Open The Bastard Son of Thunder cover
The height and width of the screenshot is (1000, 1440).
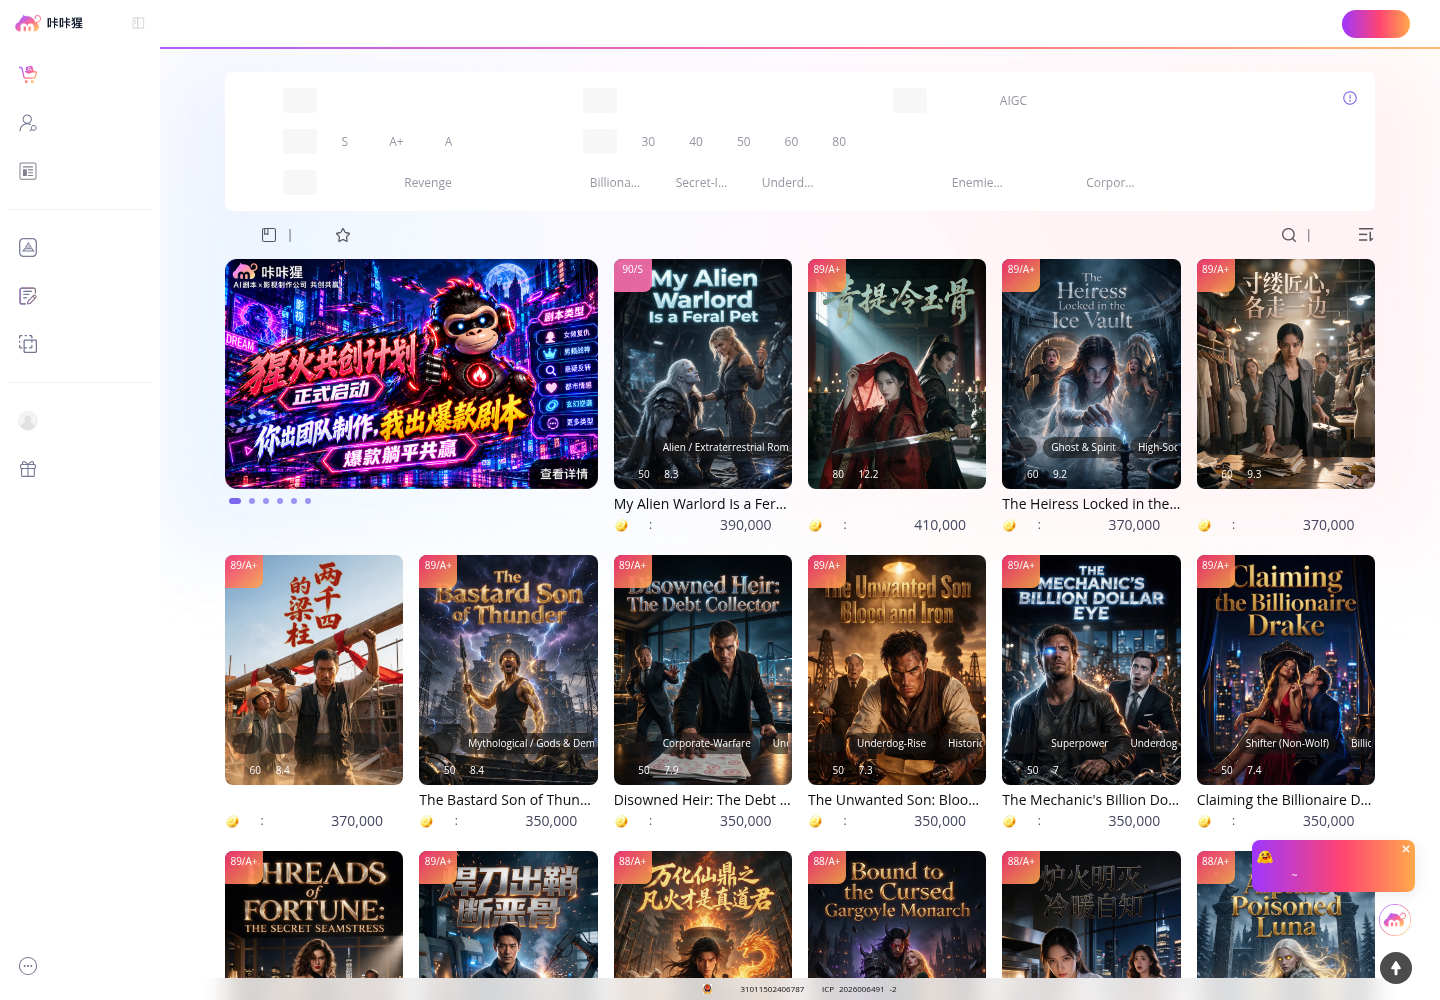pyautogui.click(x=508, y=670)
